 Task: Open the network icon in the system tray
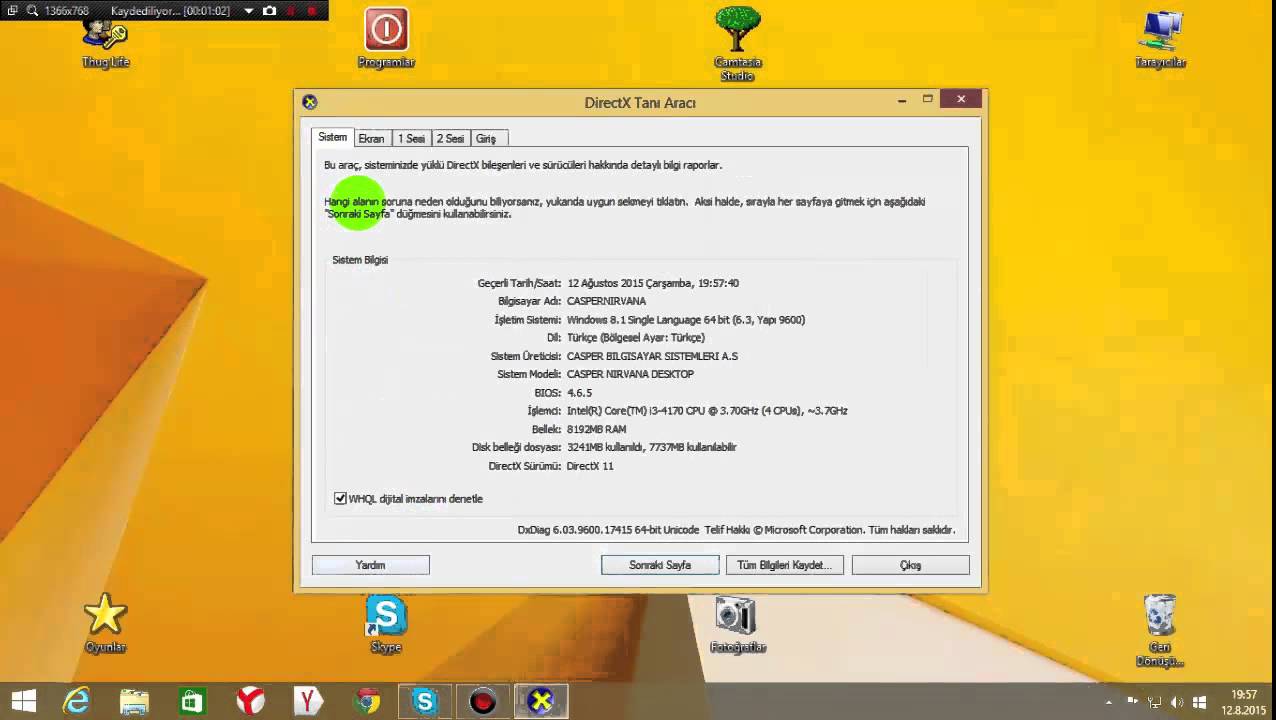pos(1154,702)
